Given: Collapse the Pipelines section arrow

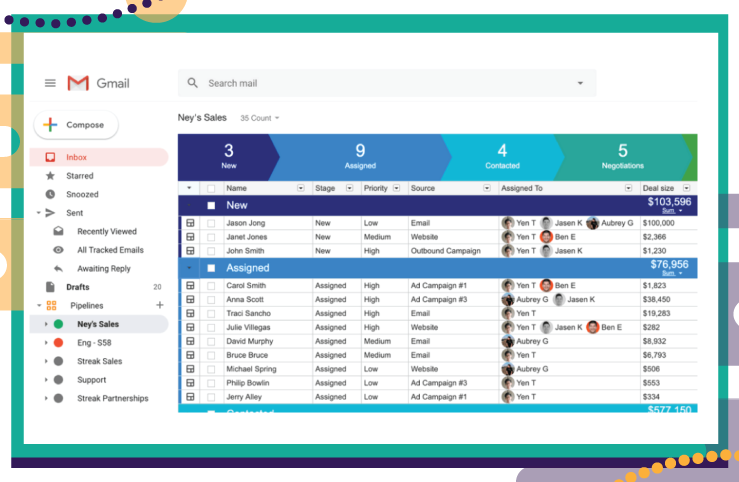Looking at the screenshot, I should point(39,305).
